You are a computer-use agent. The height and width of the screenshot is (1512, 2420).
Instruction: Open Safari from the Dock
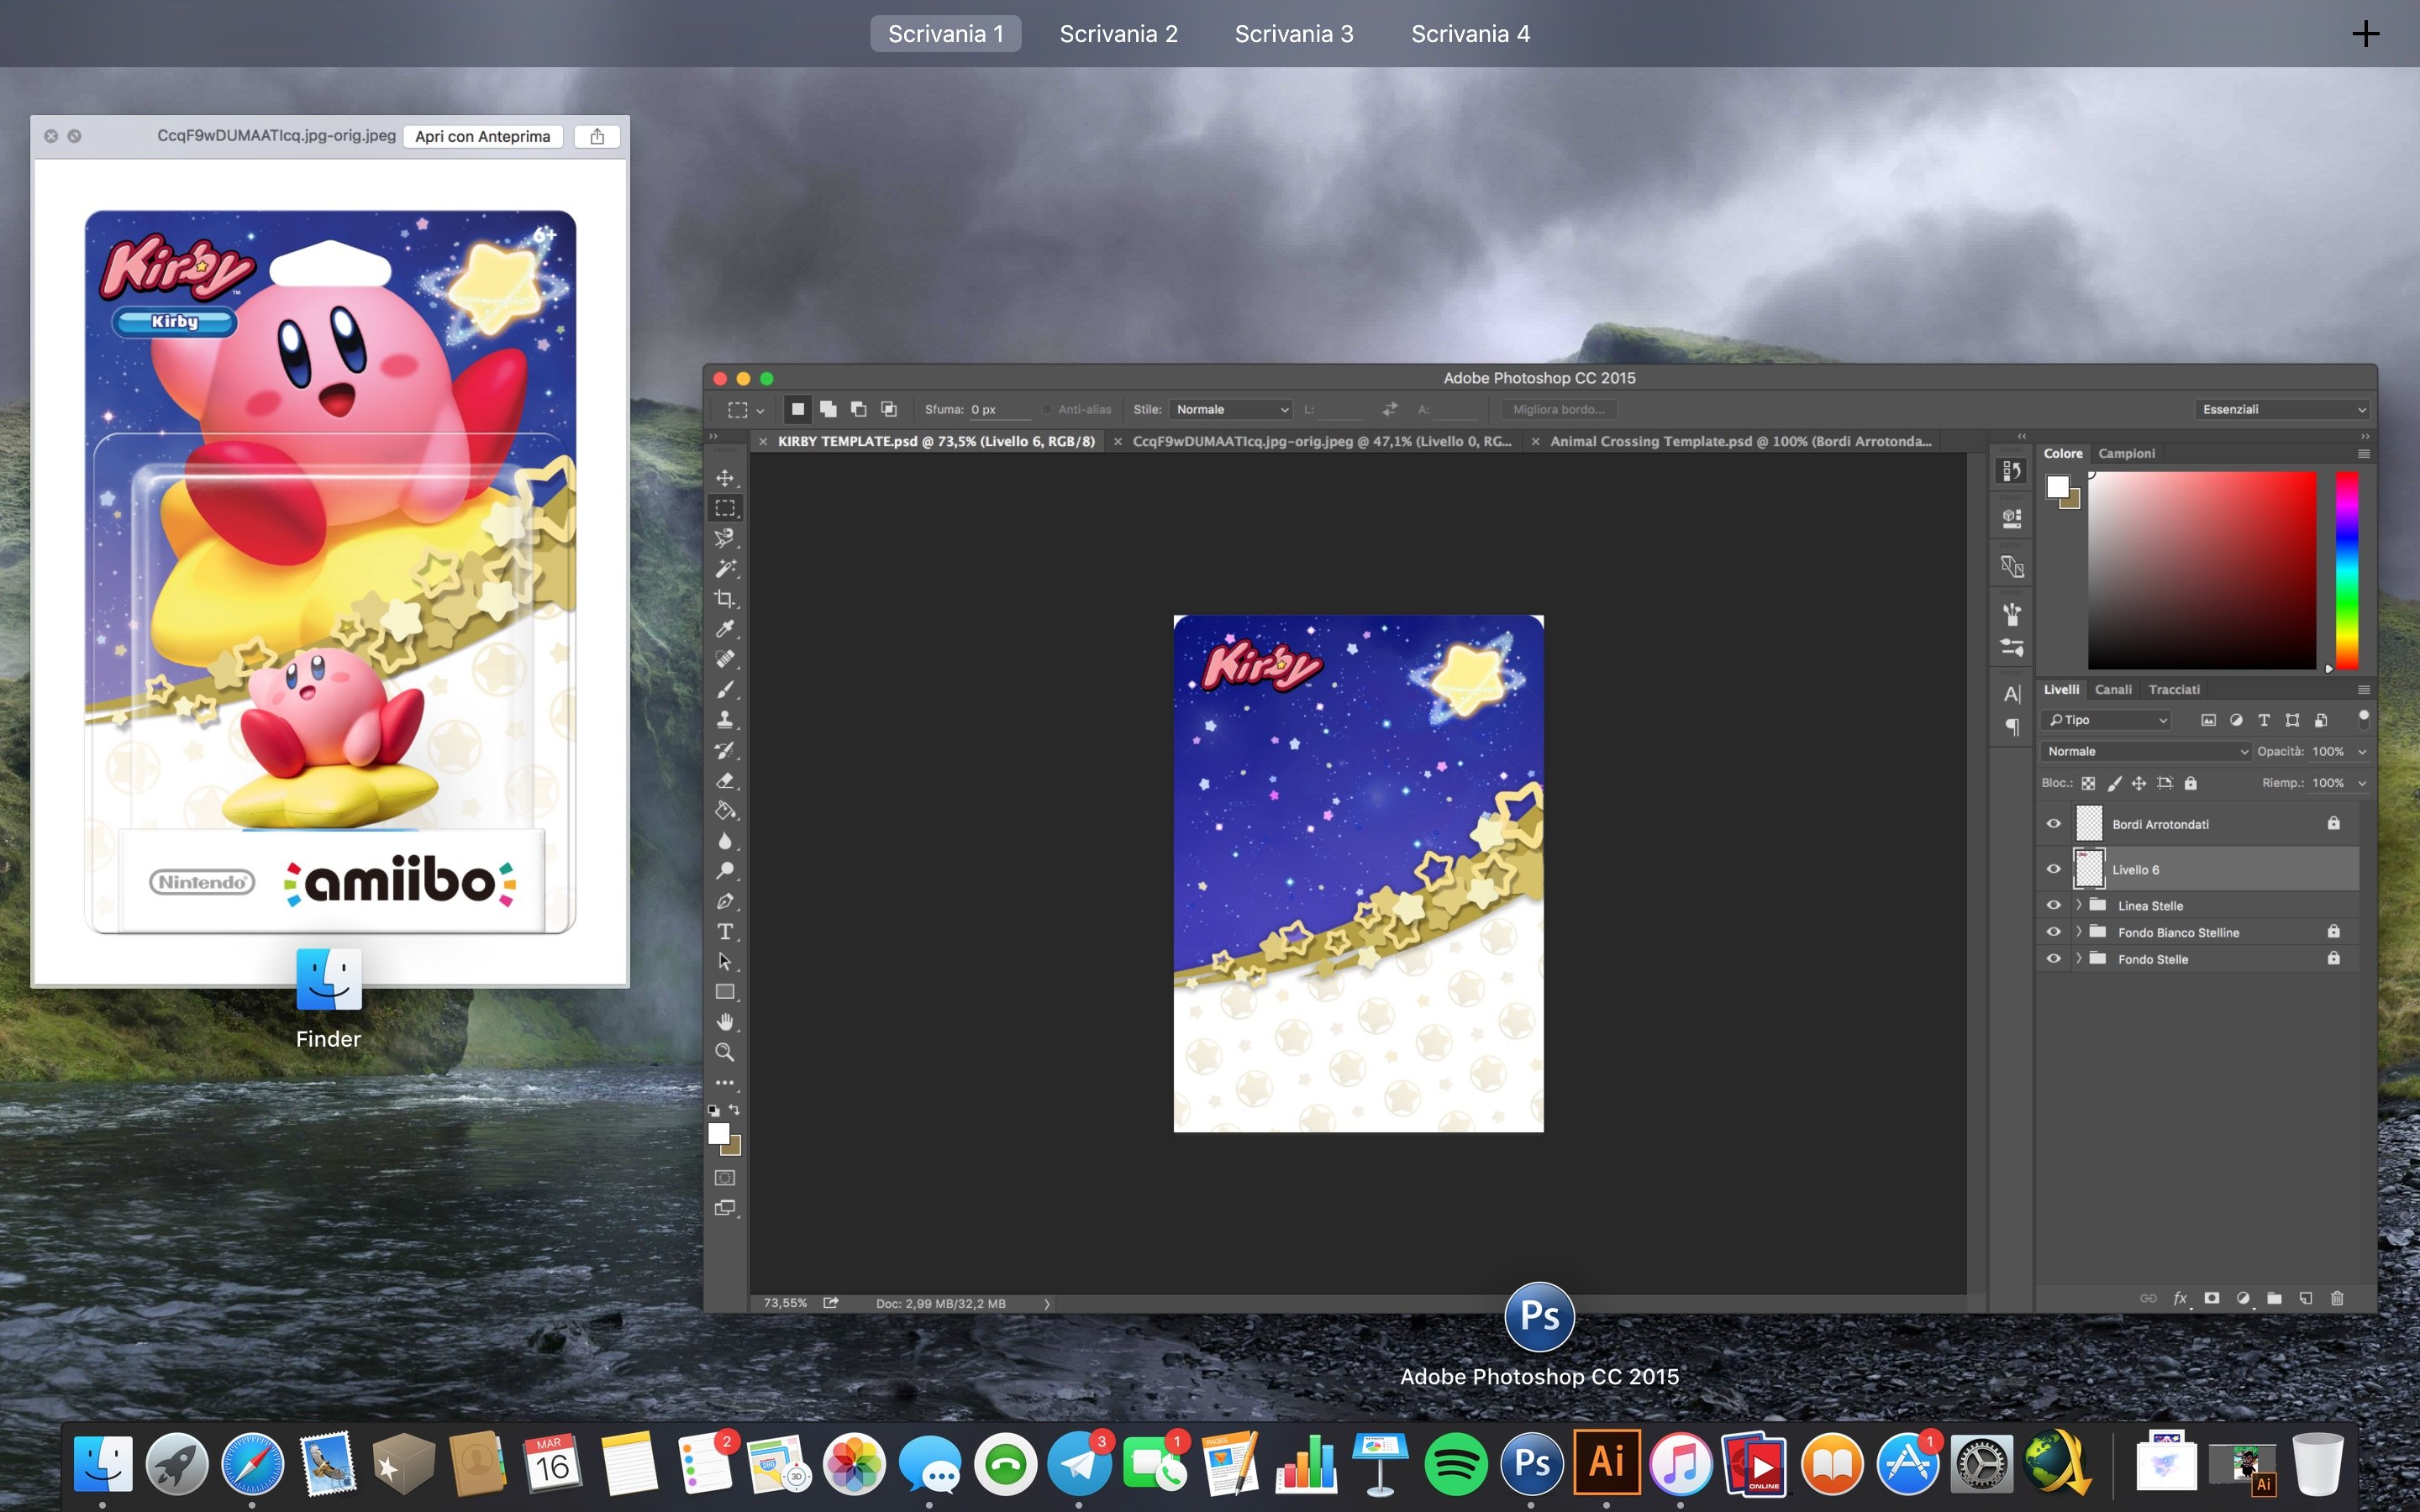point(252,1465)
